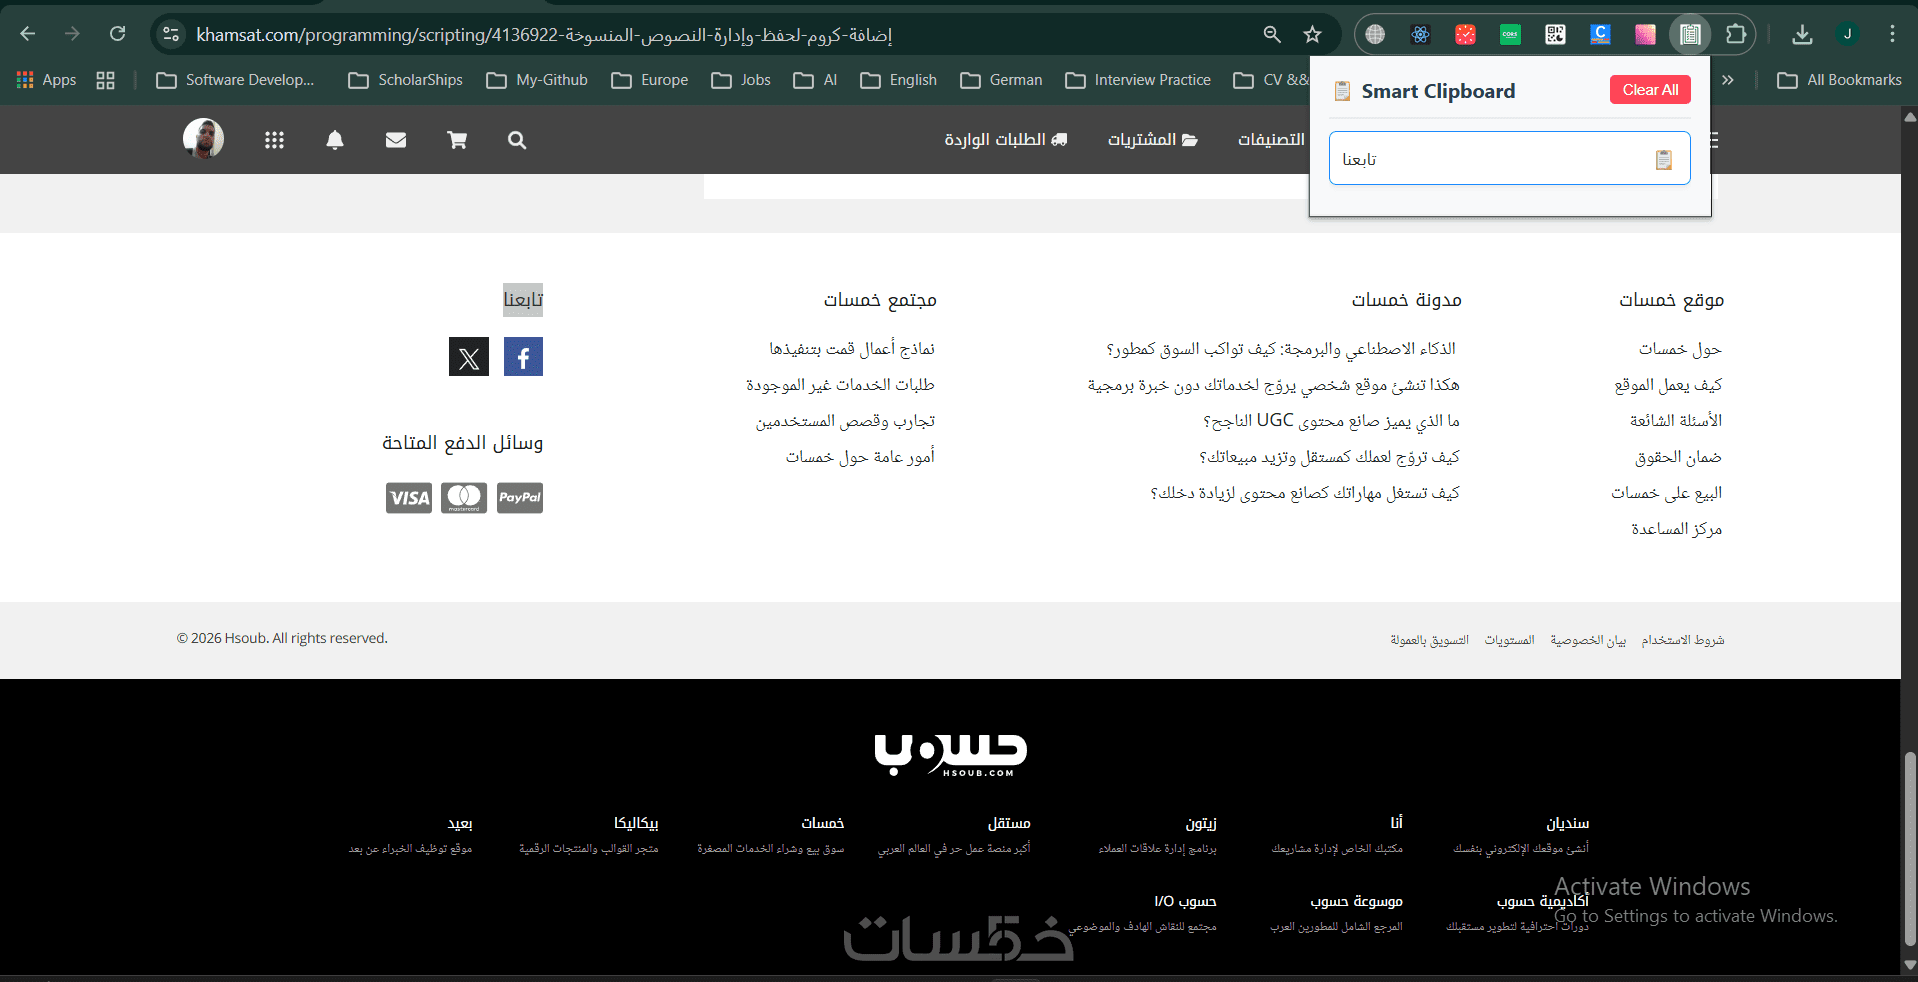
Task: Click the Clear All button
Action: 1650,90
